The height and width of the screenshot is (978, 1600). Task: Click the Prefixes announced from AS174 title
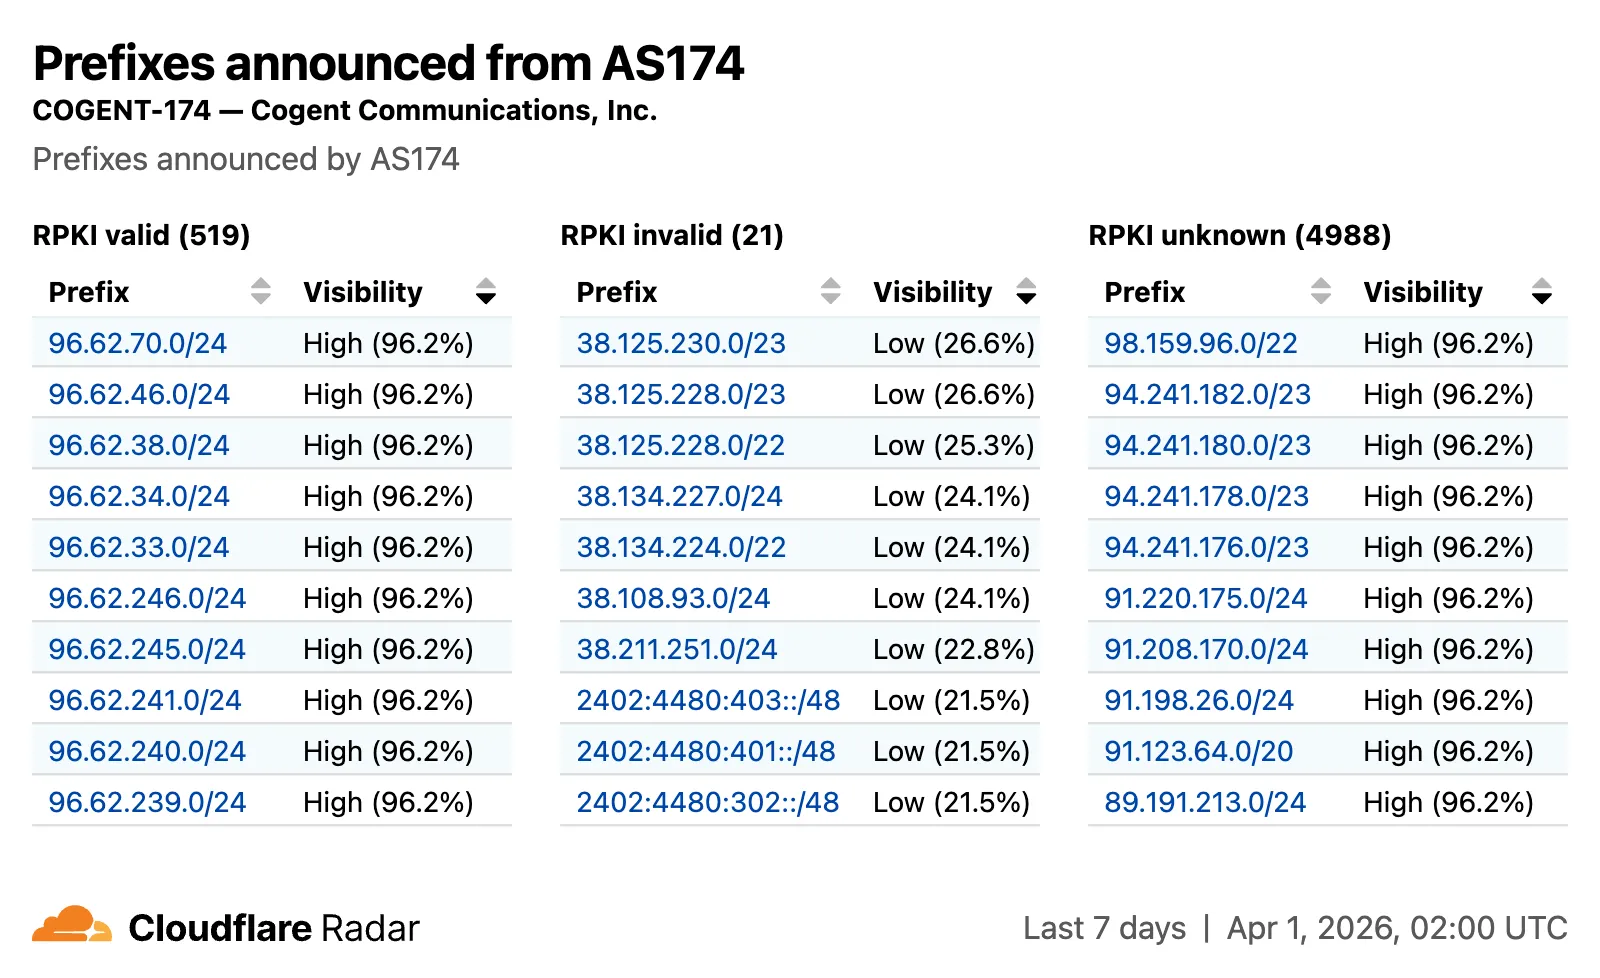(389, 63)
